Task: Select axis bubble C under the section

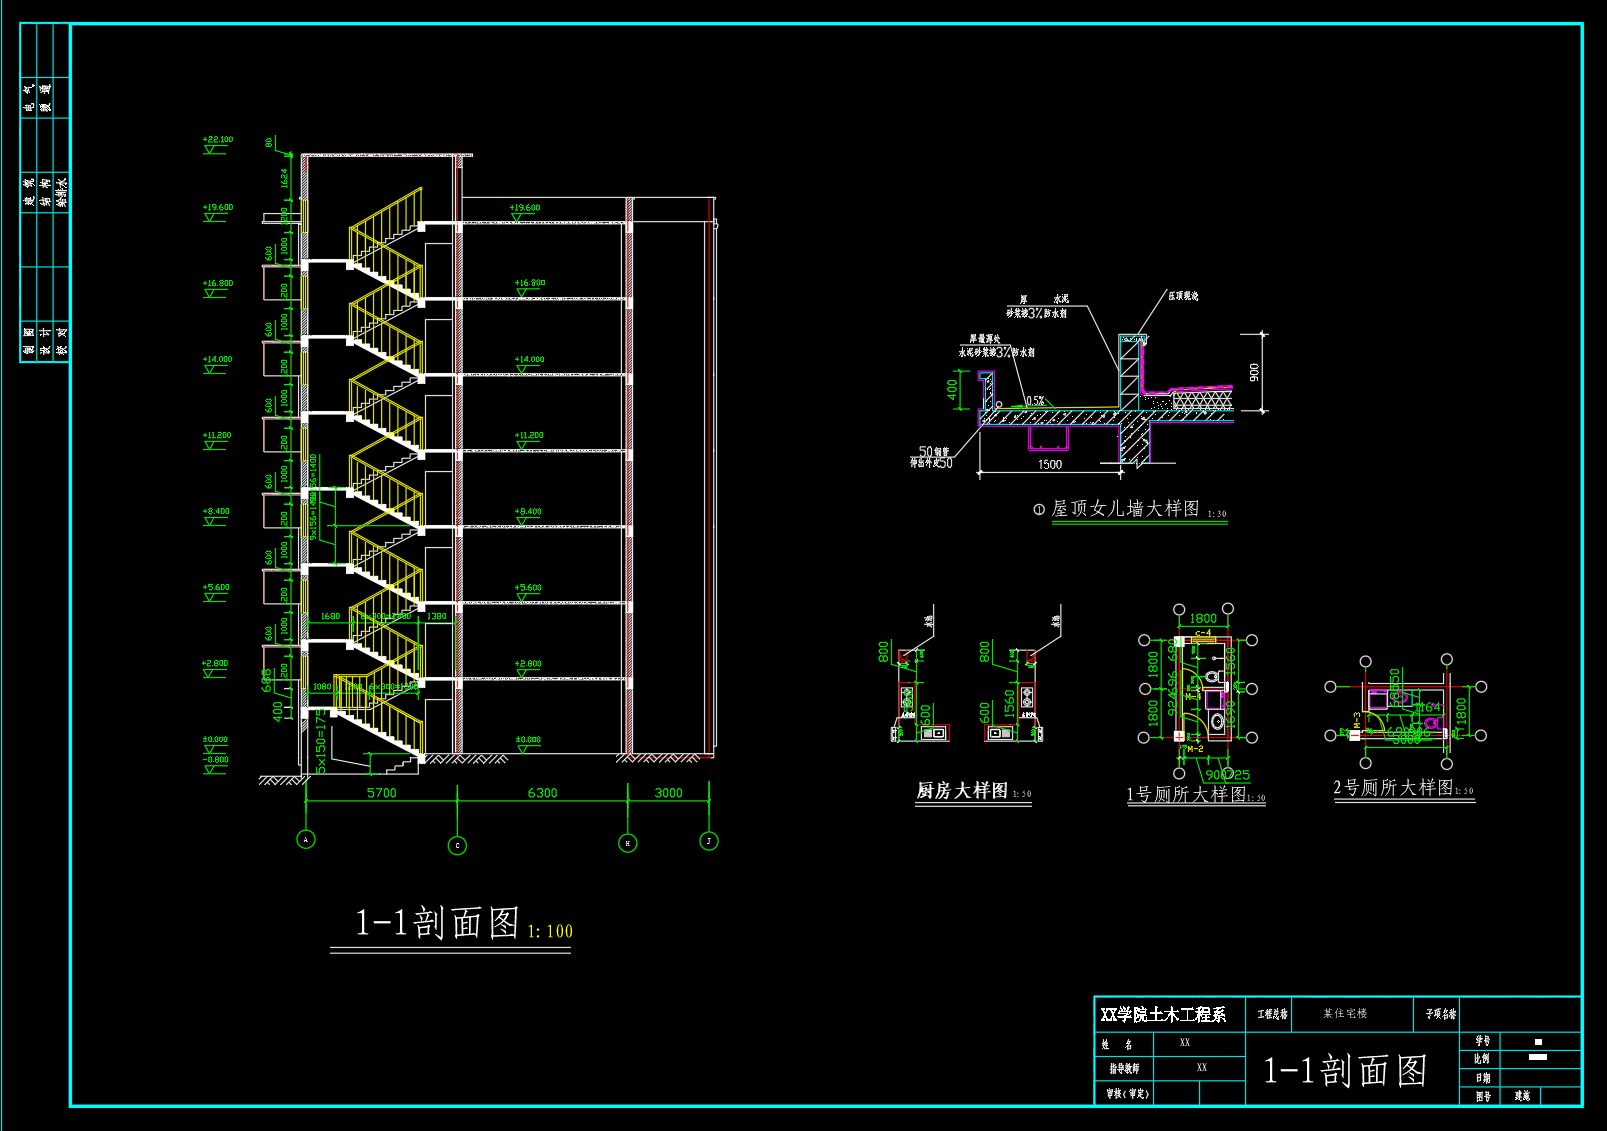Action: pyautogui.click(x=457, y=845)
